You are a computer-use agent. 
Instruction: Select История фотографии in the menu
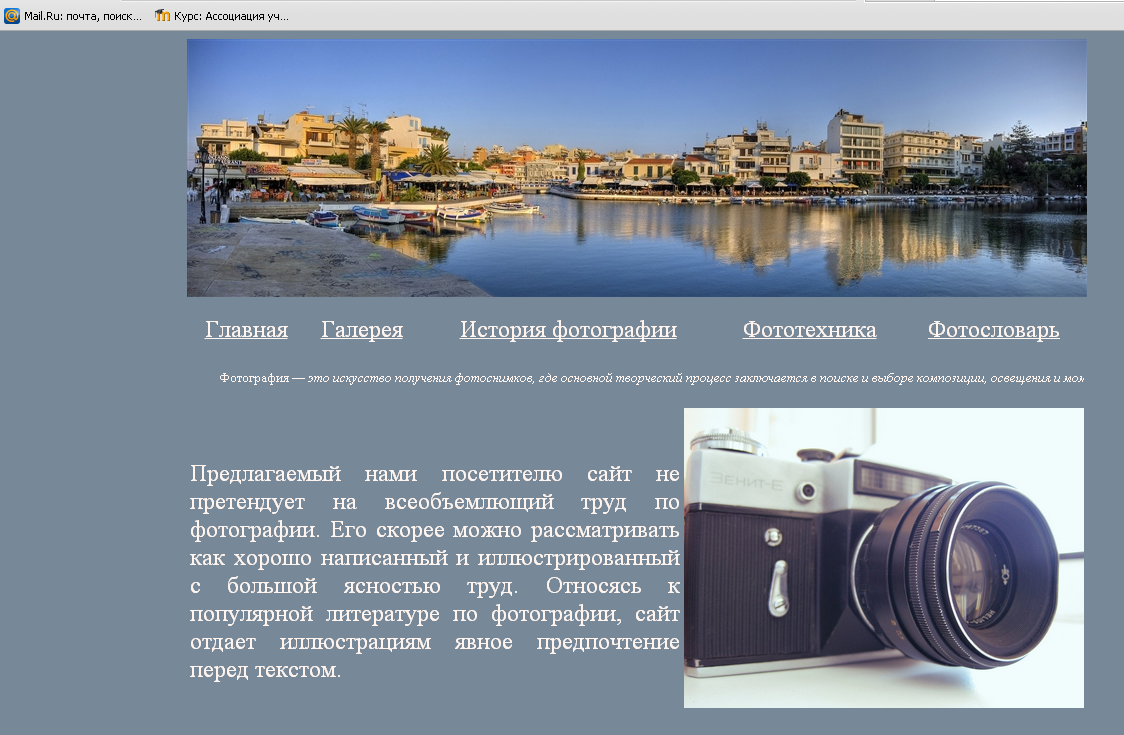click(x=568, y=330)
